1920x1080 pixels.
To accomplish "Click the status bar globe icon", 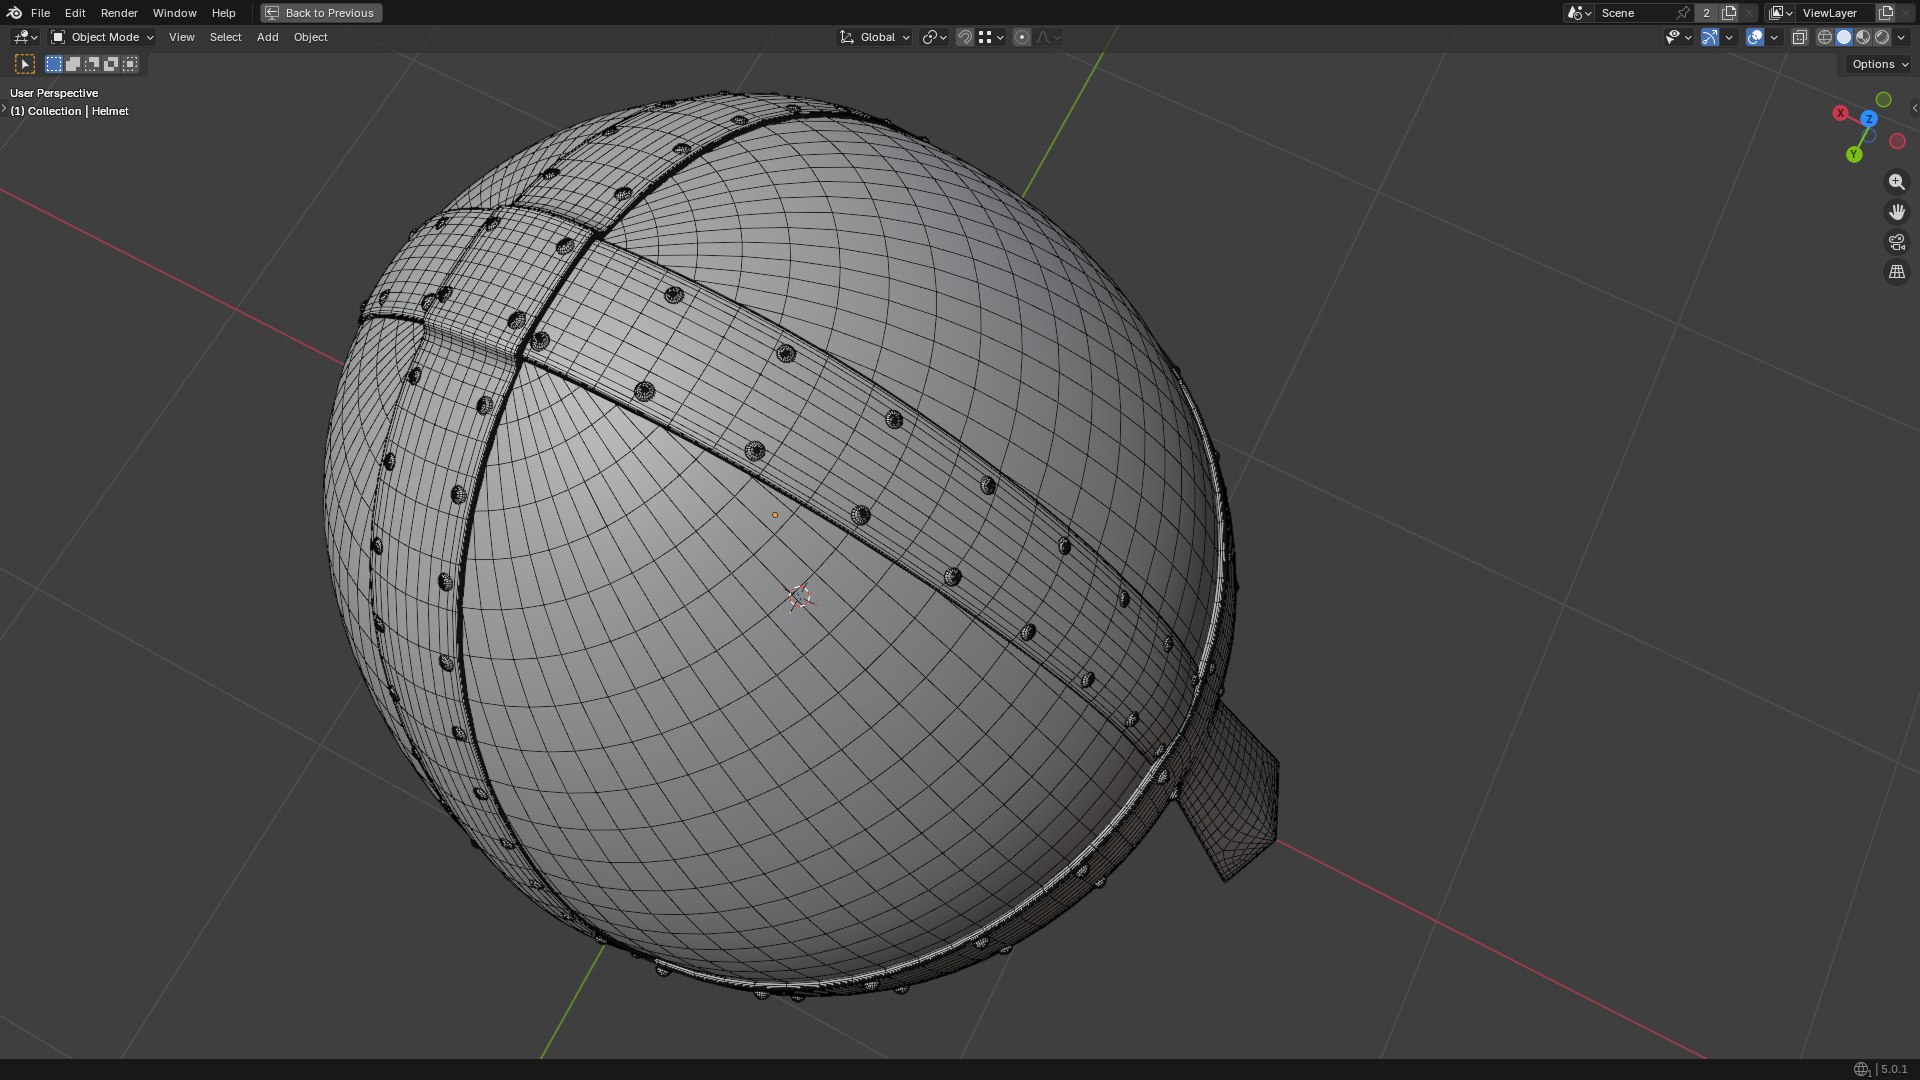I will pyautogui.click(x=1861, y=1069).
